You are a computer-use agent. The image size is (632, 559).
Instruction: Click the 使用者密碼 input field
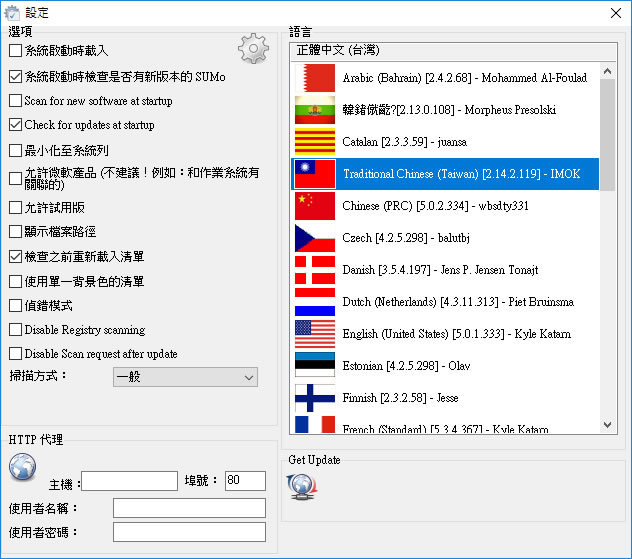click(x=189, y=532)
